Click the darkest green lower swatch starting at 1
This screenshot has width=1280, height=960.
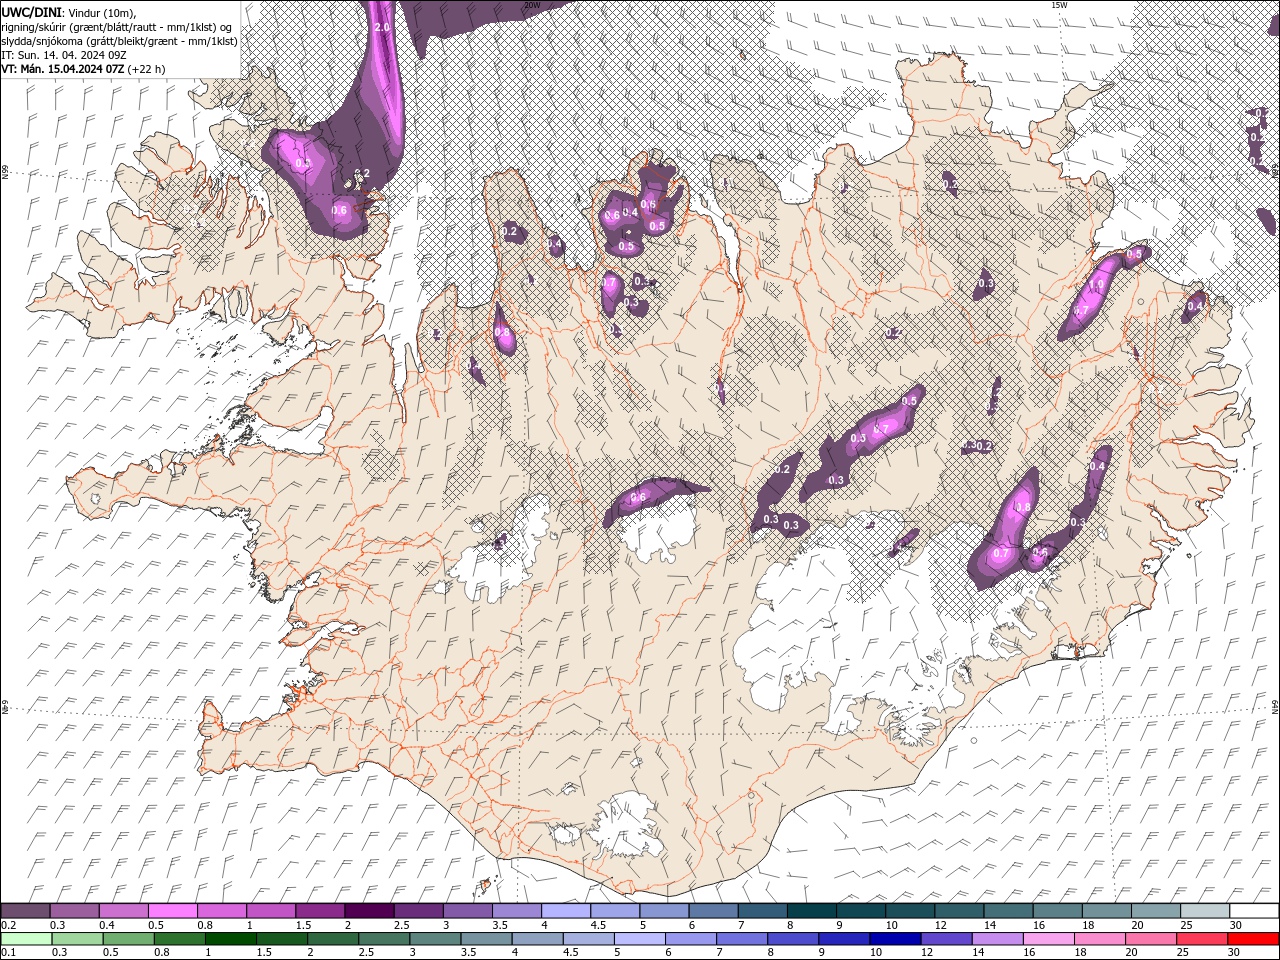click(230, 938)
